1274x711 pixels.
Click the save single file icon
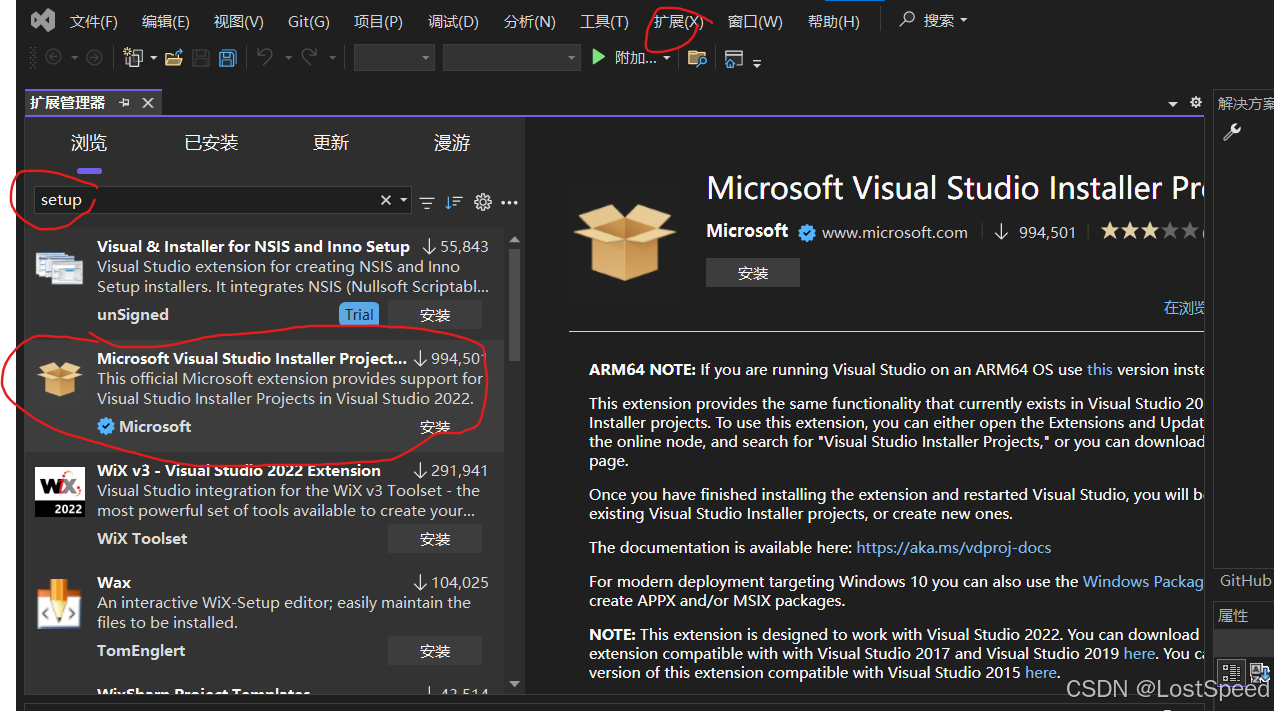tap(201, 58)
